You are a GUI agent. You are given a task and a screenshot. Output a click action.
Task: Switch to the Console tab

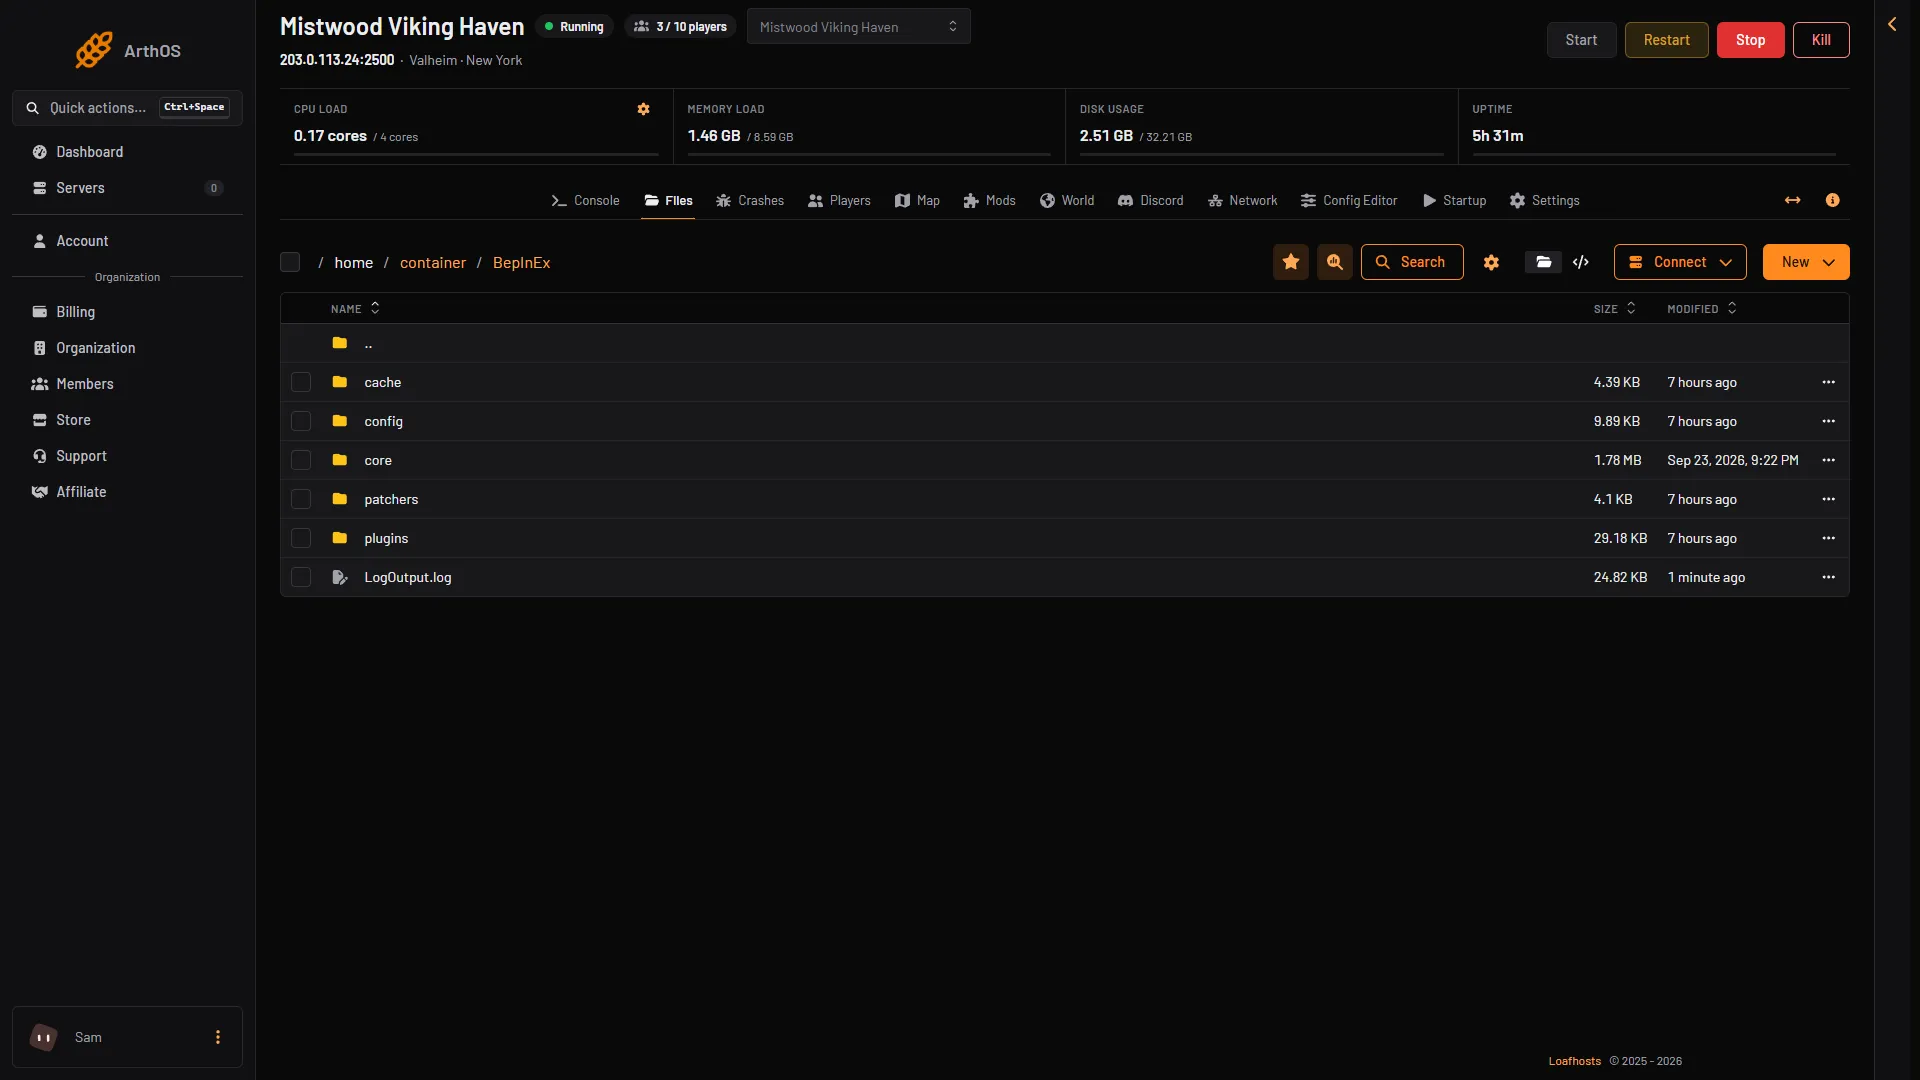click(586, 200)
